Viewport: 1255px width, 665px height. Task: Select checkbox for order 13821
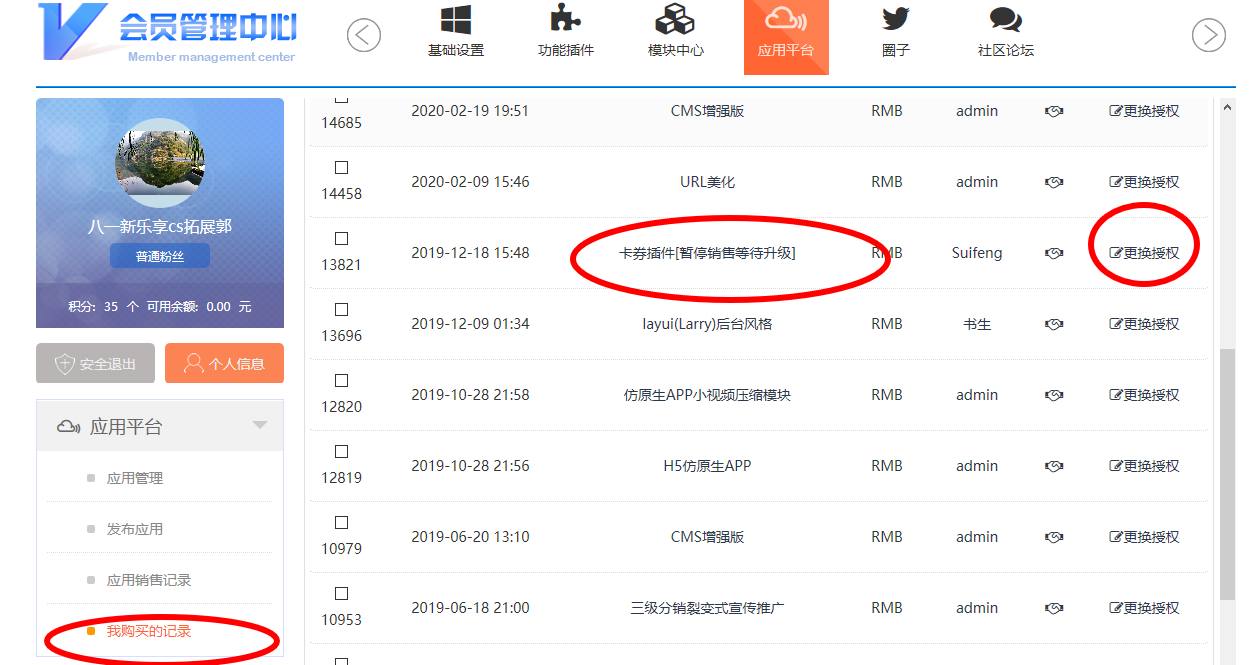(x=341, y=239)
